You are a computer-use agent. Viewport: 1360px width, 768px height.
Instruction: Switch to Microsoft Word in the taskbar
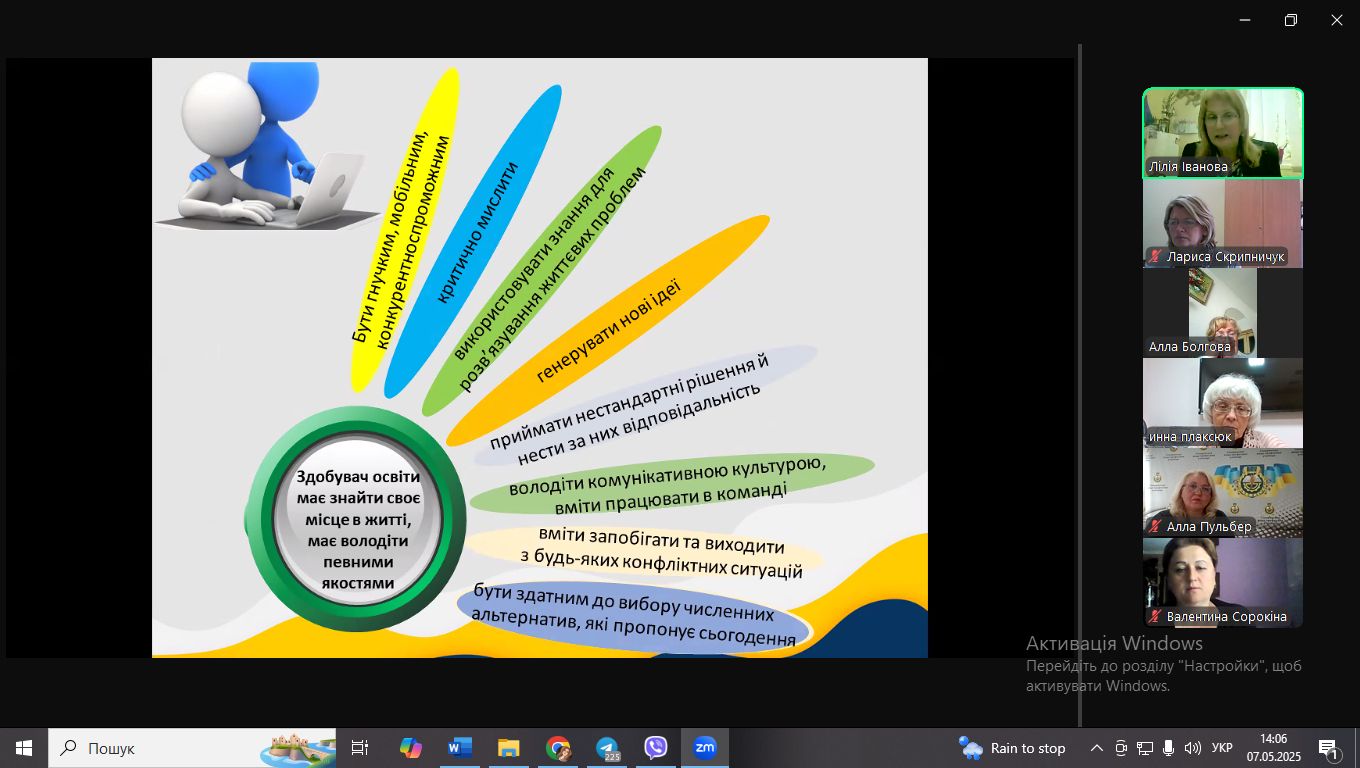[x=460, y=748]
